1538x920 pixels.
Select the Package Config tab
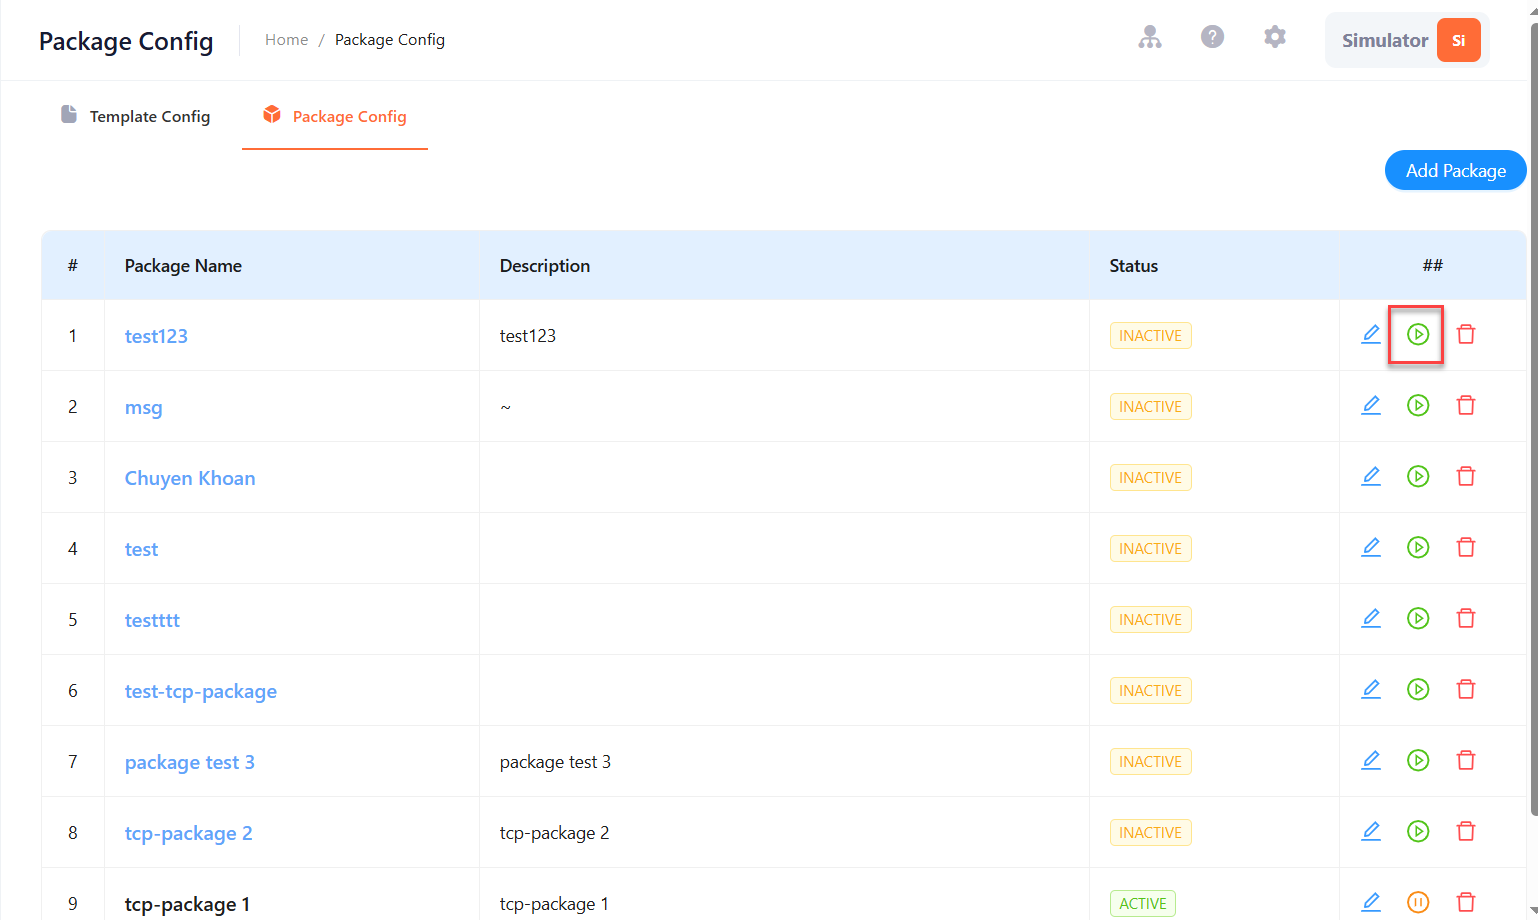pos(335,116)
